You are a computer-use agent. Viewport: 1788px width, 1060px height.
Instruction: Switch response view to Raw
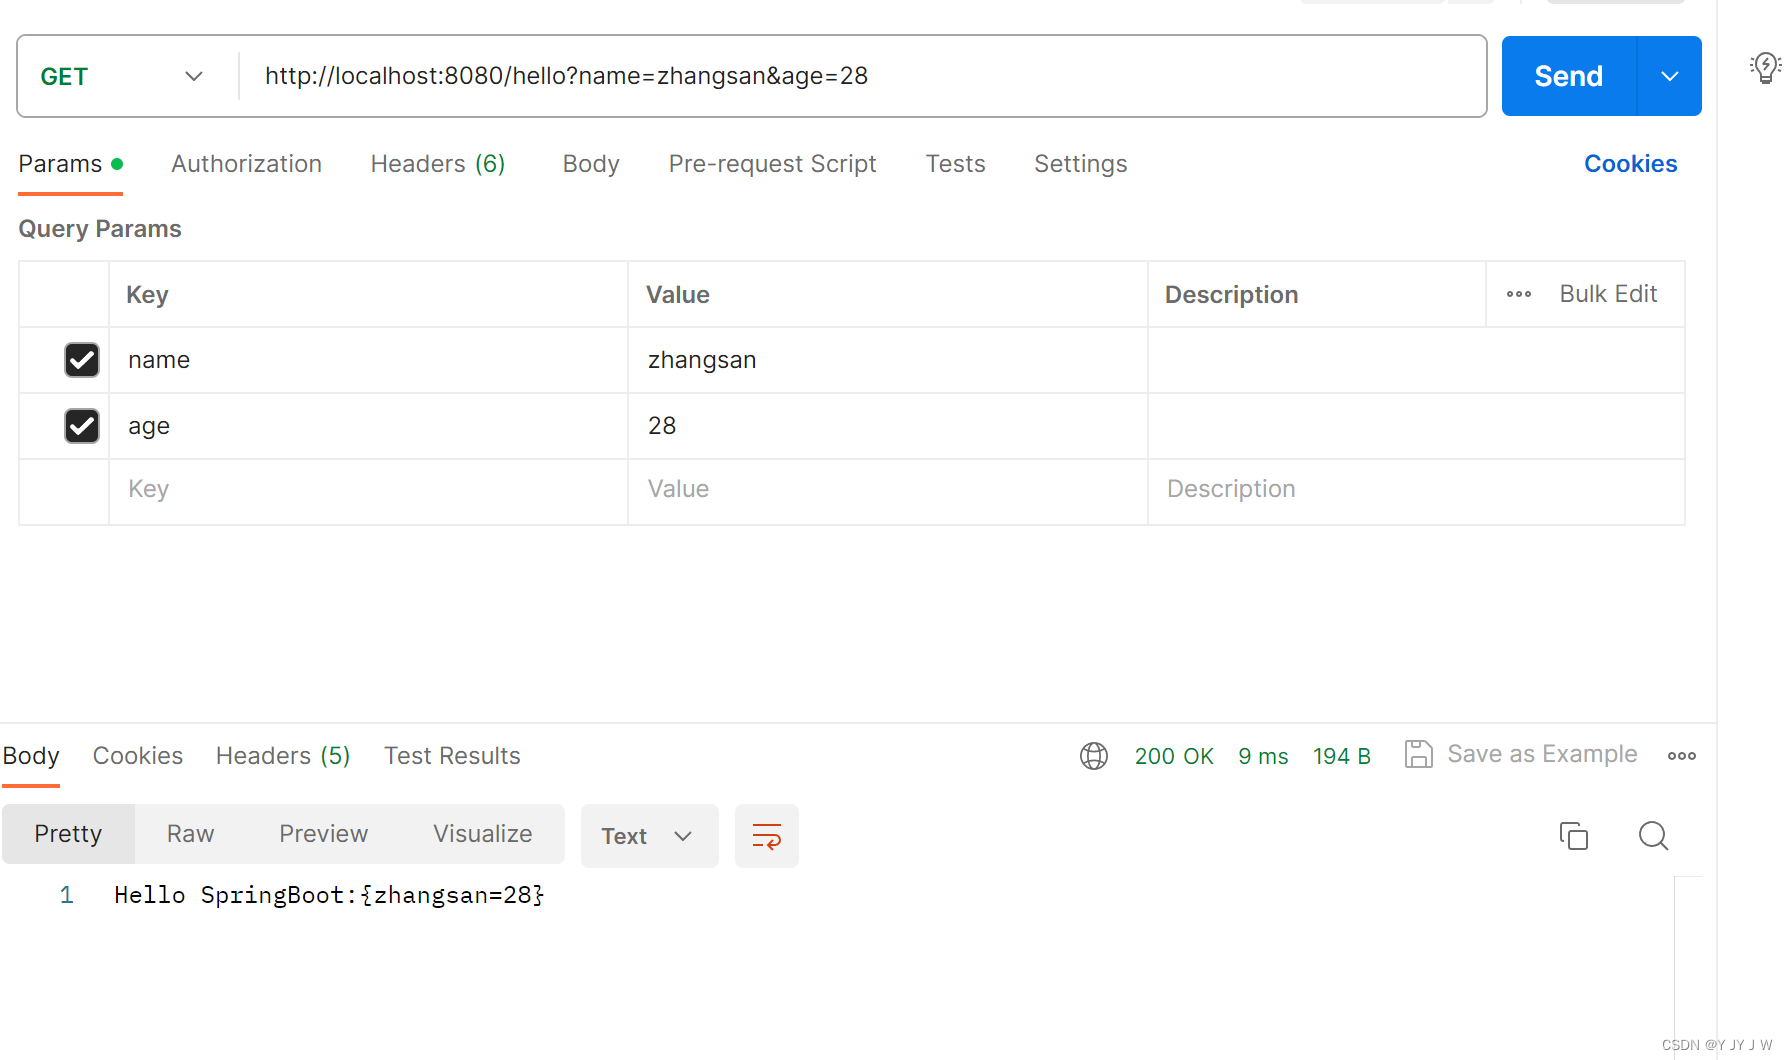(x=189, y=833)
